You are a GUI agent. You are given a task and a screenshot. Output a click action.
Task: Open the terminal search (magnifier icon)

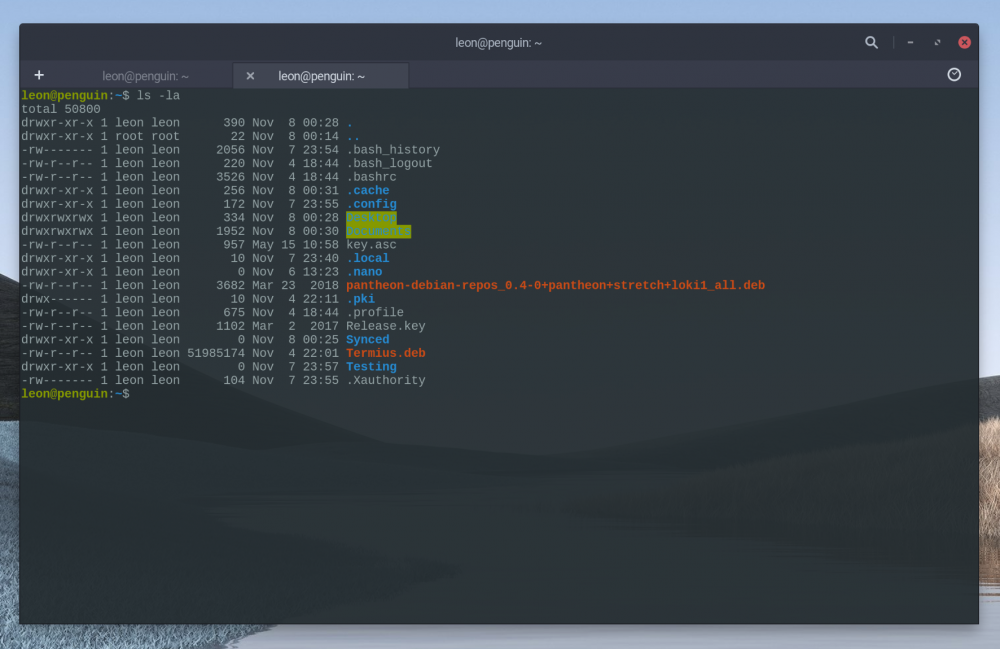871,43
